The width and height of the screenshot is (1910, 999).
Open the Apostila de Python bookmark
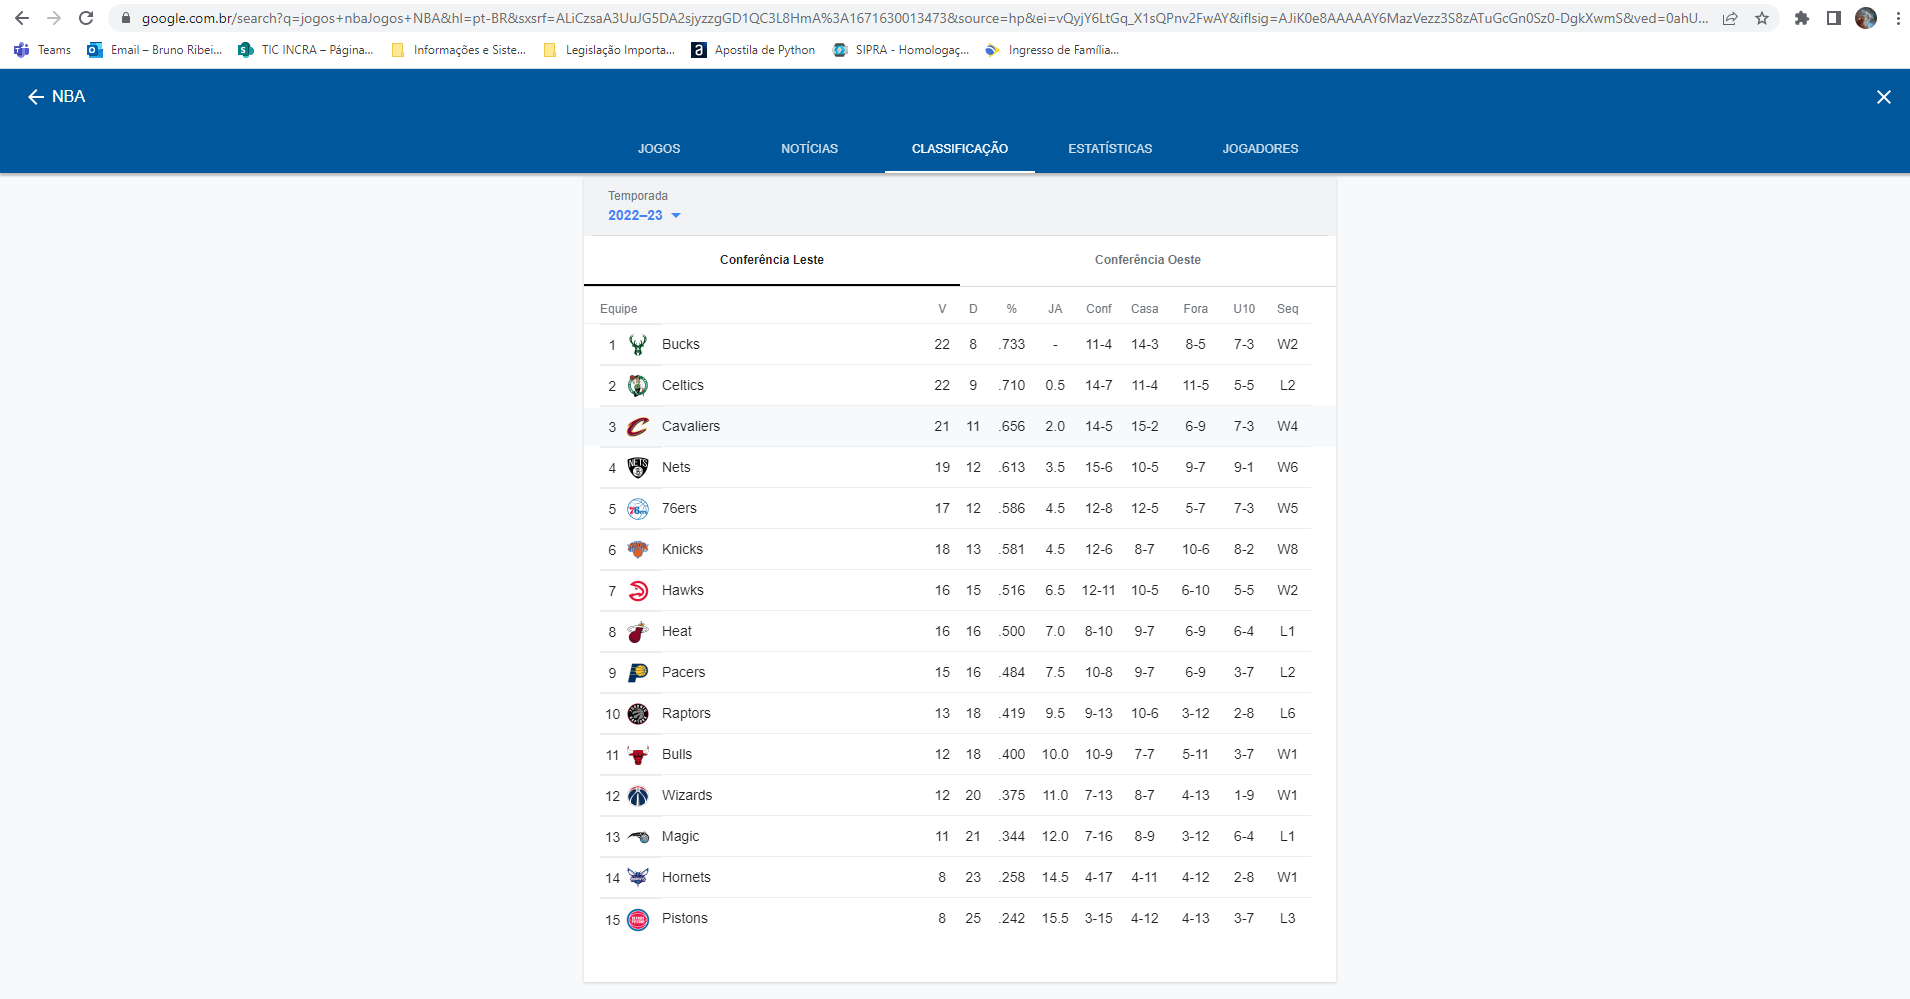tap(753, 50)
